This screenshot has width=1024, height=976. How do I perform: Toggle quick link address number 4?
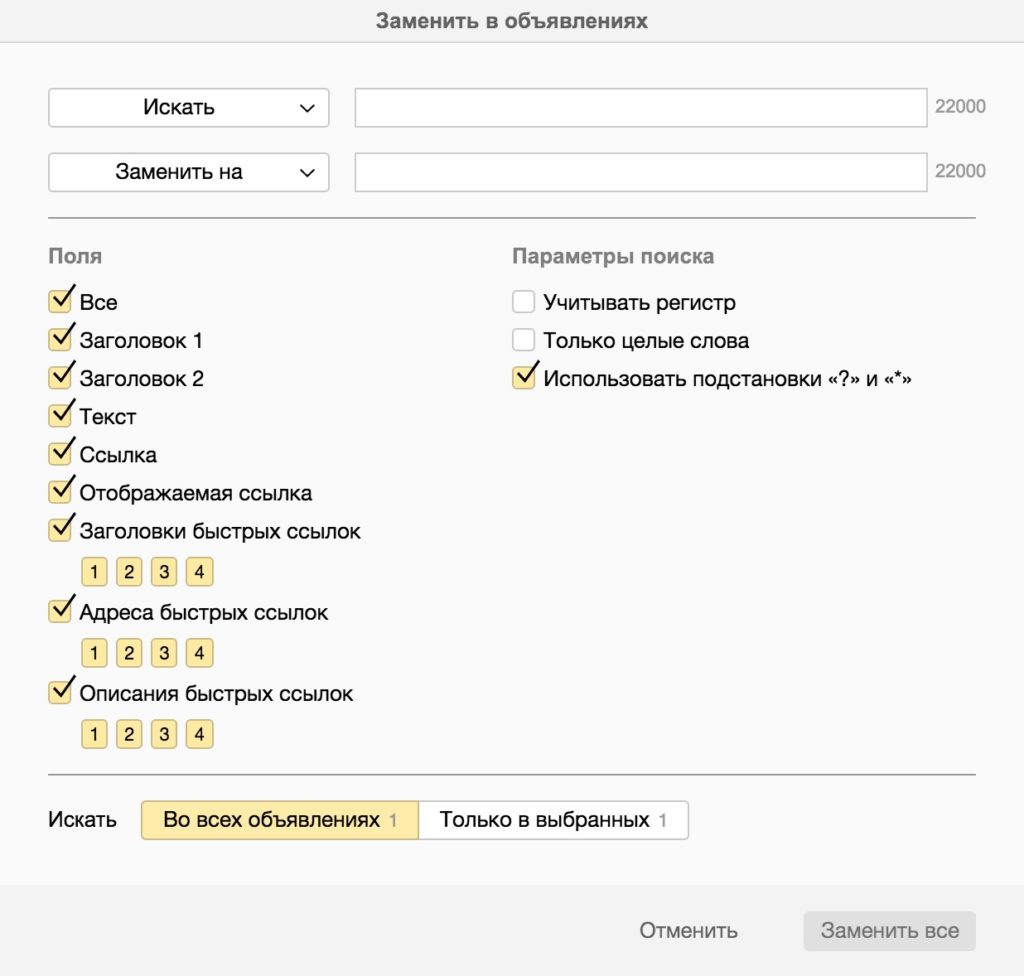(x=199, y=654)
